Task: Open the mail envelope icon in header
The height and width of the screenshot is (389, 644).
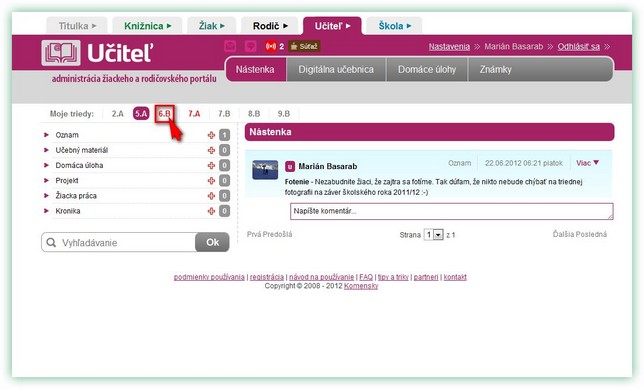Action: coord(230,46)
